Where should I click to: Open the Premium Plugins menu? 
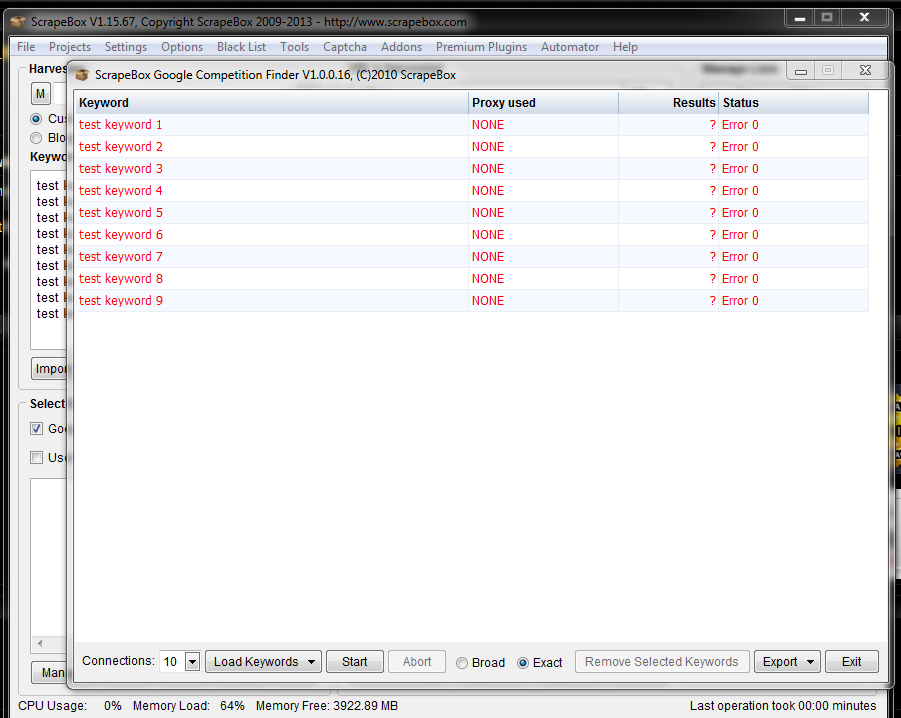[x=481, y=47]
